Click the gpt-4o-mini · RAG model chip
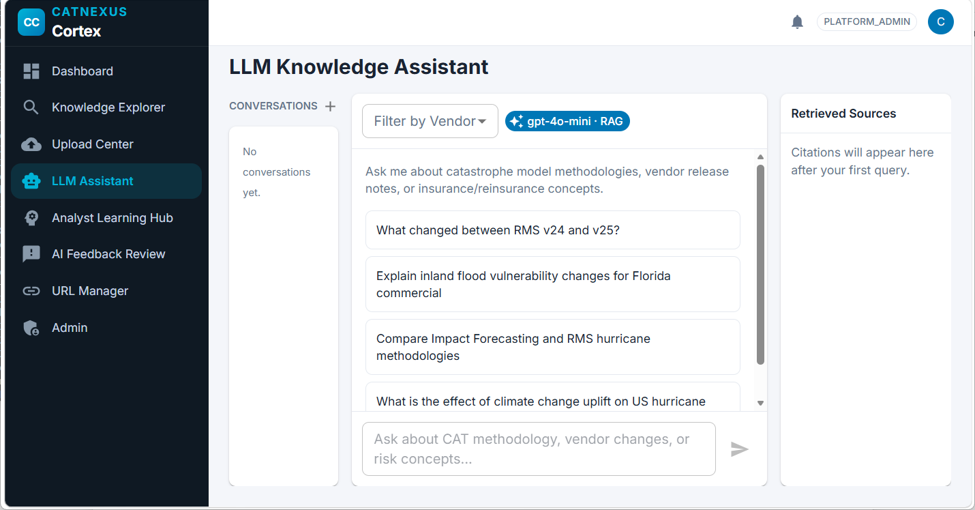This screenshot has width=975, height=510. coord(567,121)
